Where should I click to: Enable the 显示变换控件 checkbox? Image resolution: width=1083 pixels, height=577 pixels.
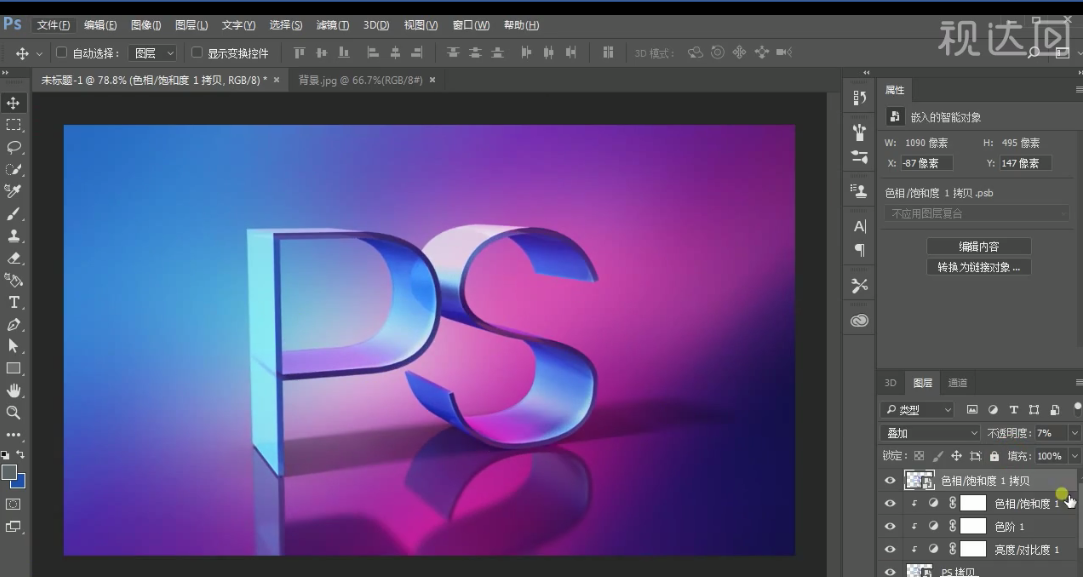click(197, 53)
